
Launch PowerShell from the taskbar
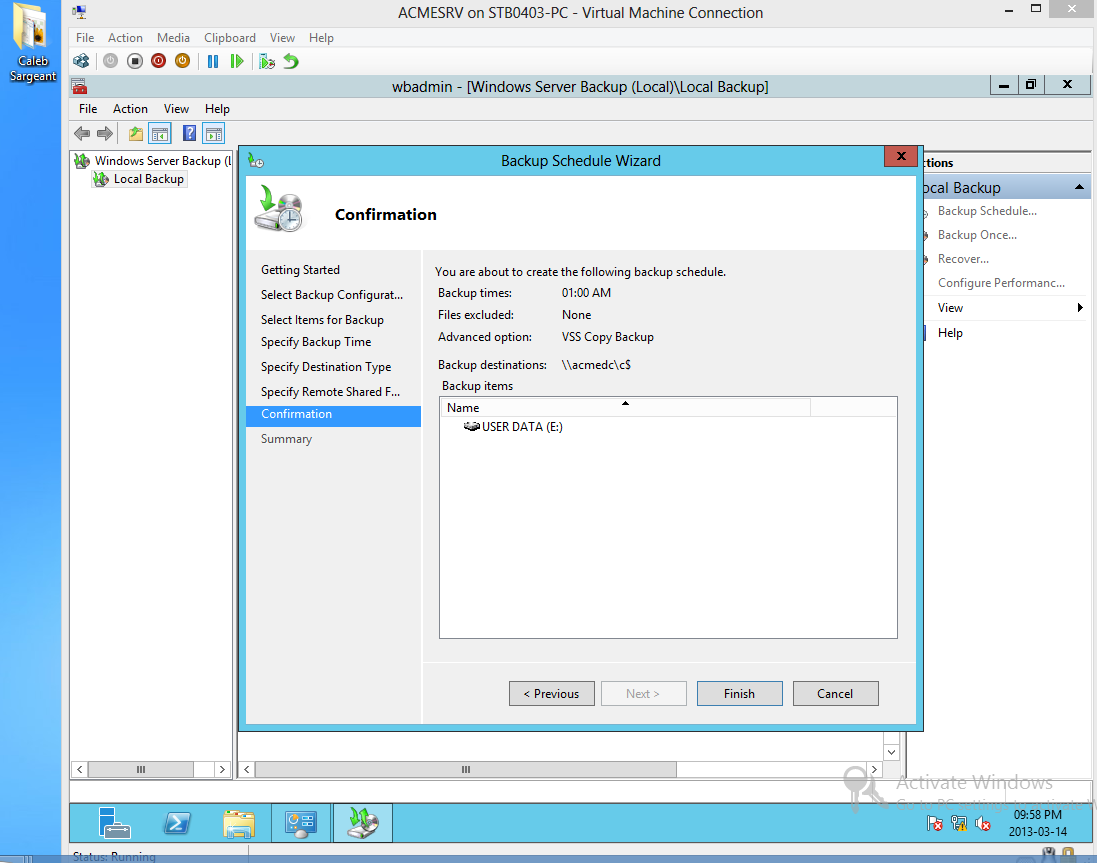point(177,822)
